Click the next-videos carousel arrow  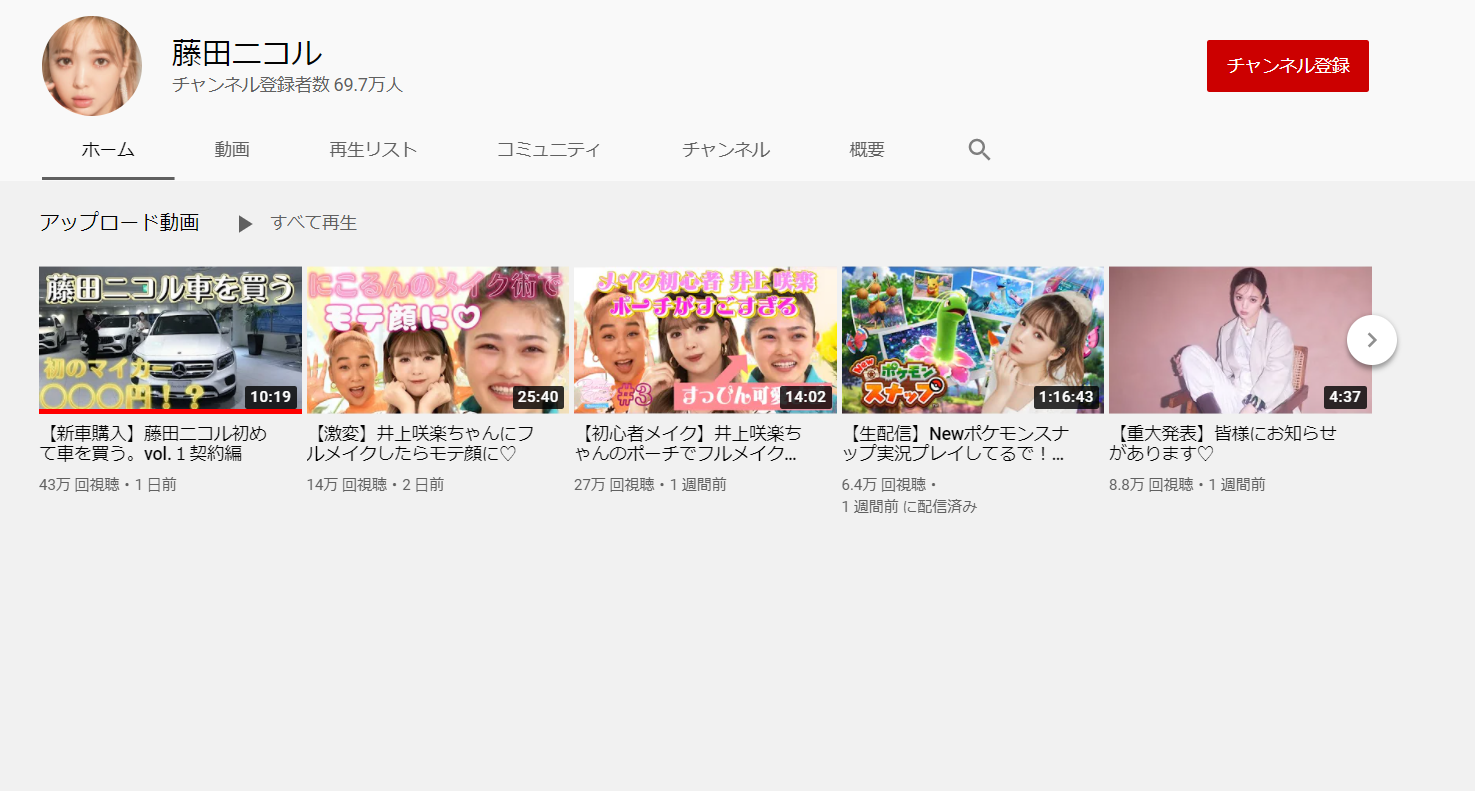(x=1372, y=340)
